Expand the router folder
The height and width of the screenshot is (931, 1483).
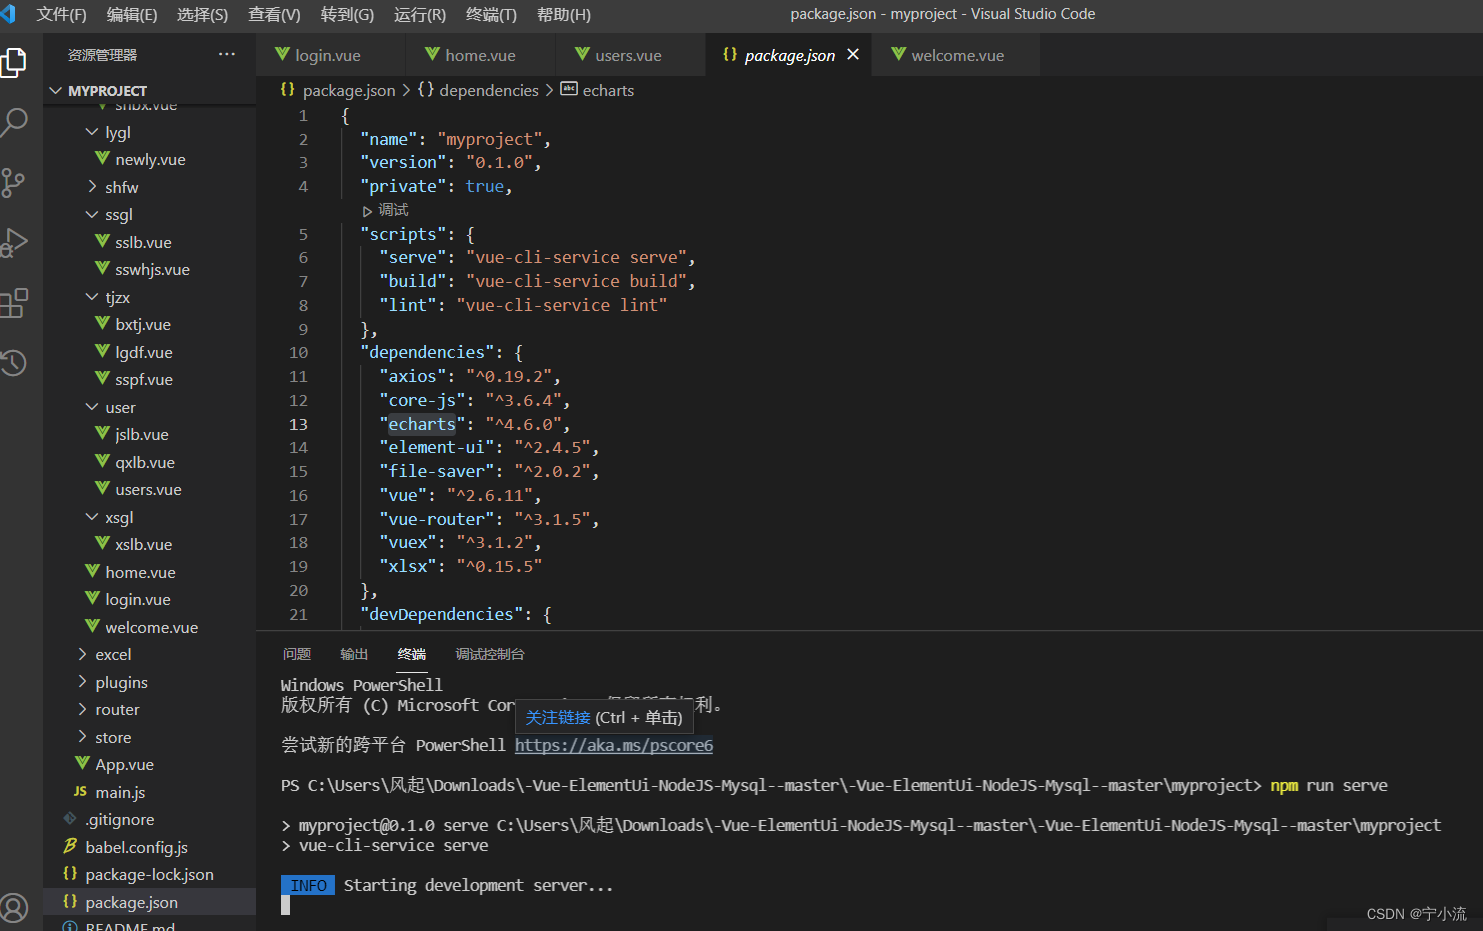pos(150,709)
